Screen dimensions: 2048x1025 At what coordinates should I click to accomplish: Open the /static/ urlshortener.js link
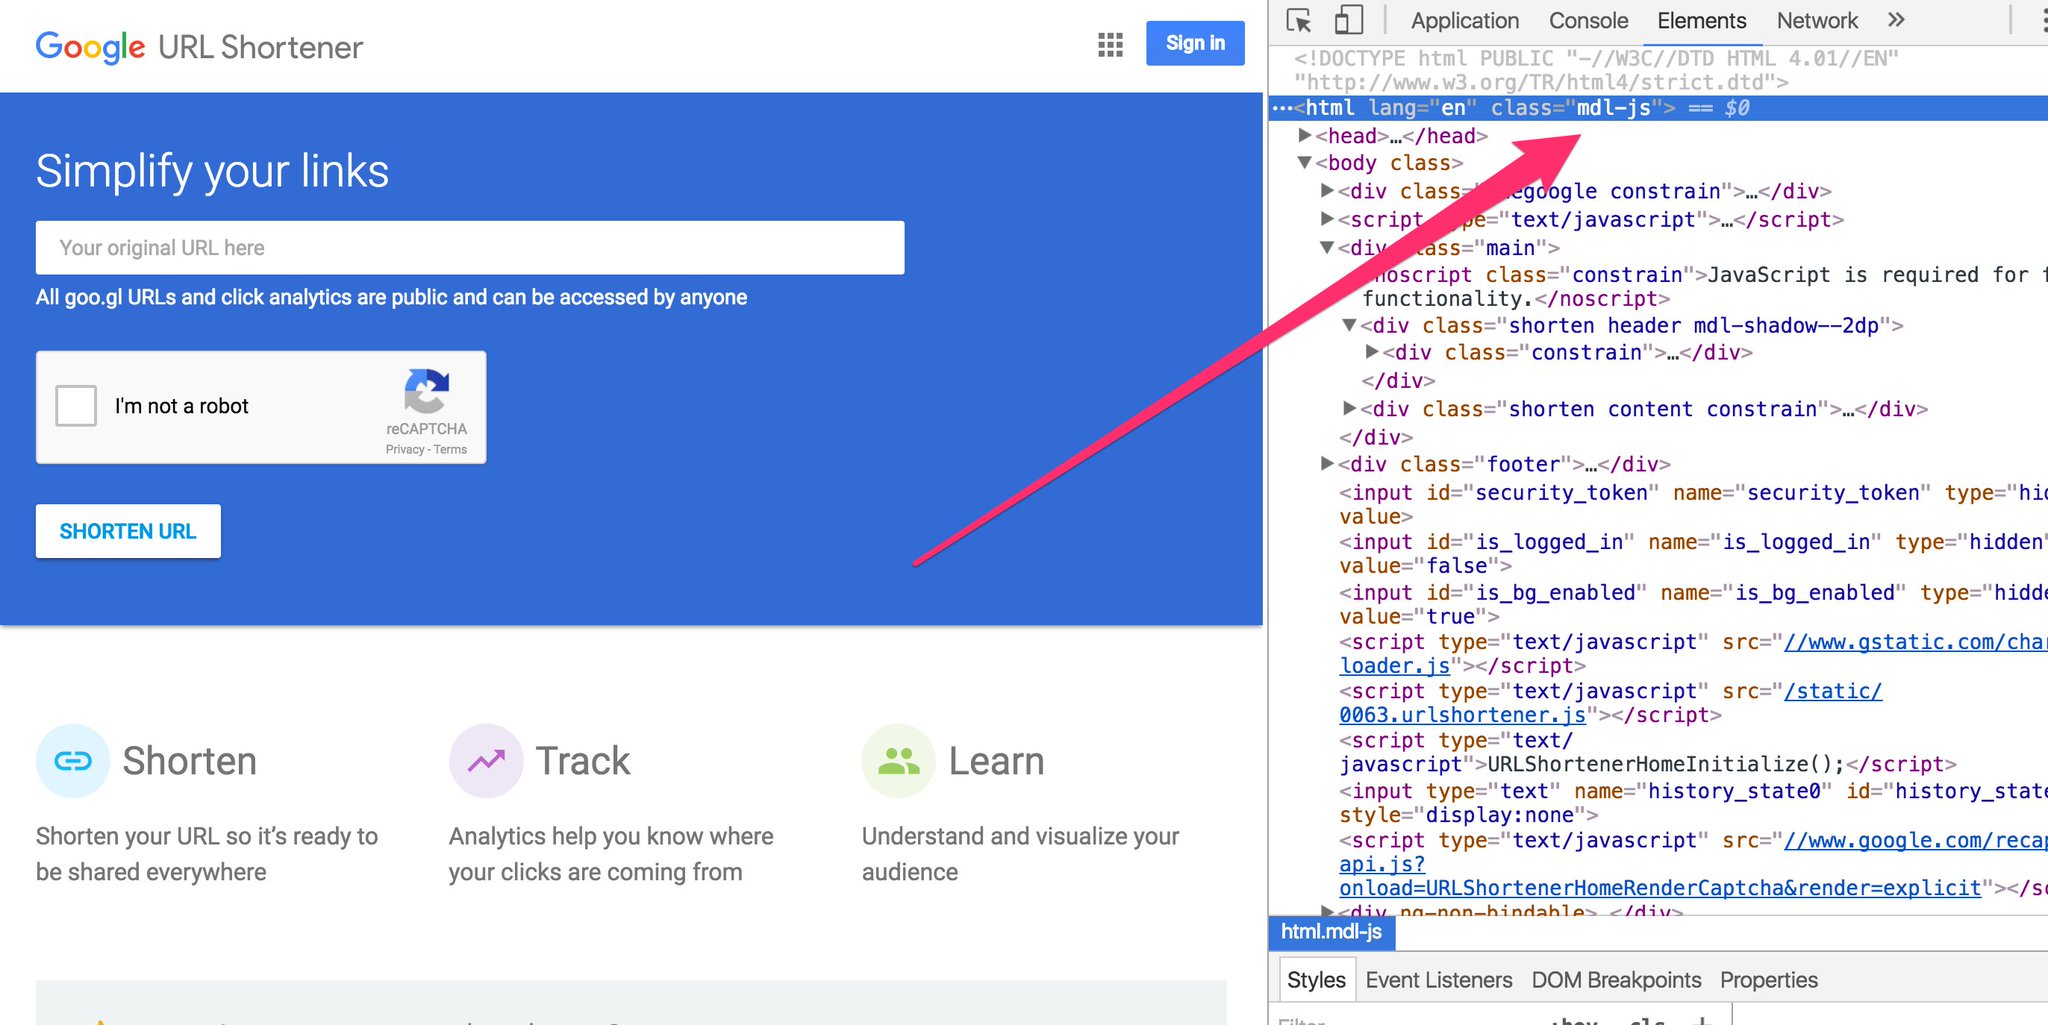point(1611,703)
